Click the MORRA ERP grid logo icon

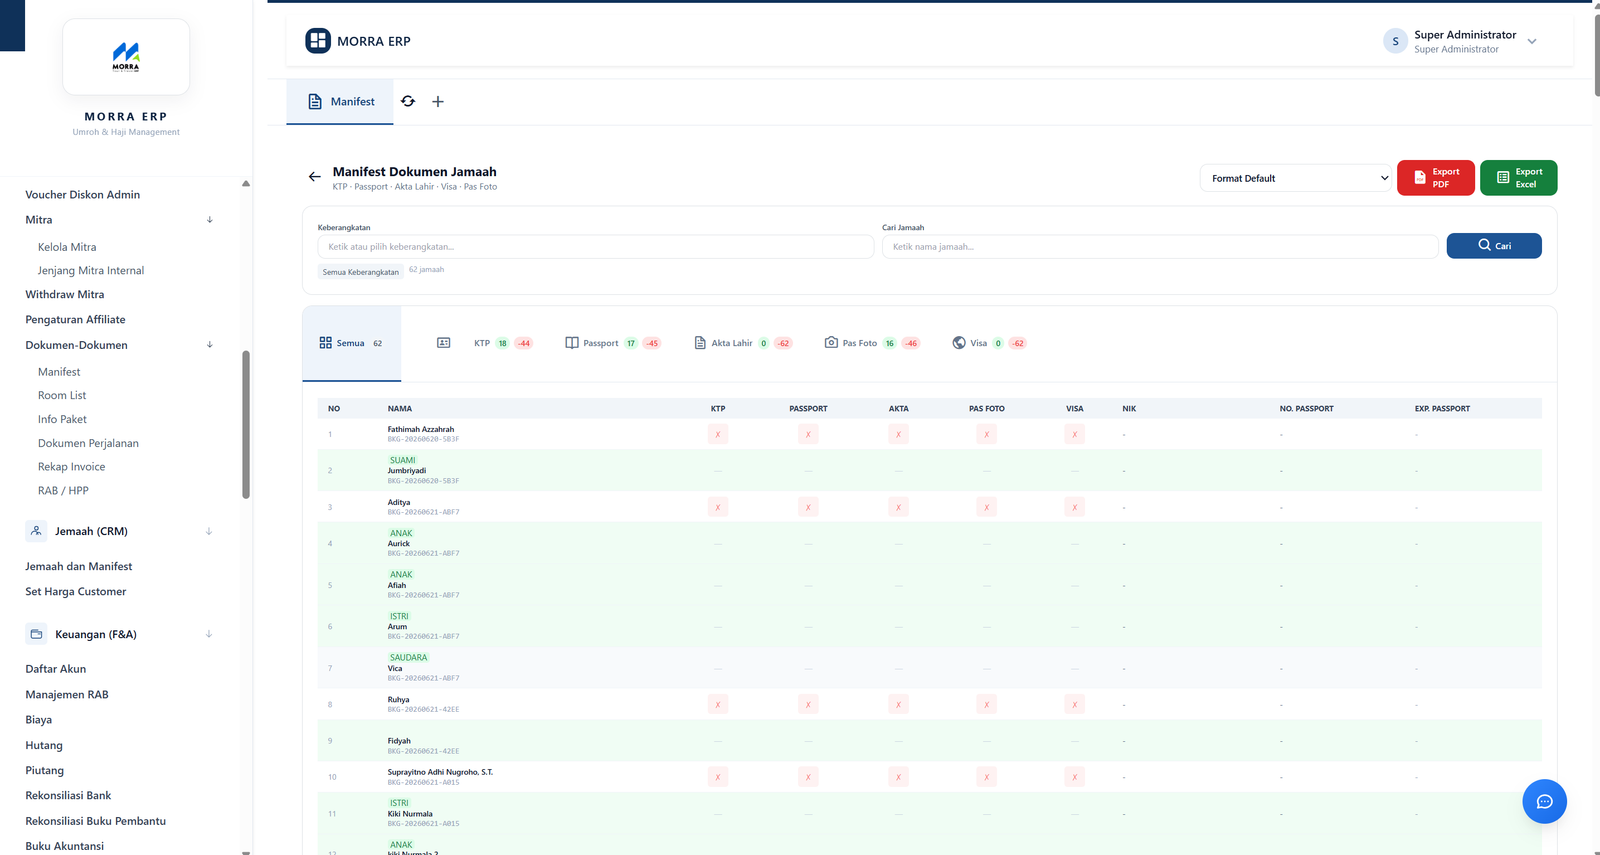[318, 41]
